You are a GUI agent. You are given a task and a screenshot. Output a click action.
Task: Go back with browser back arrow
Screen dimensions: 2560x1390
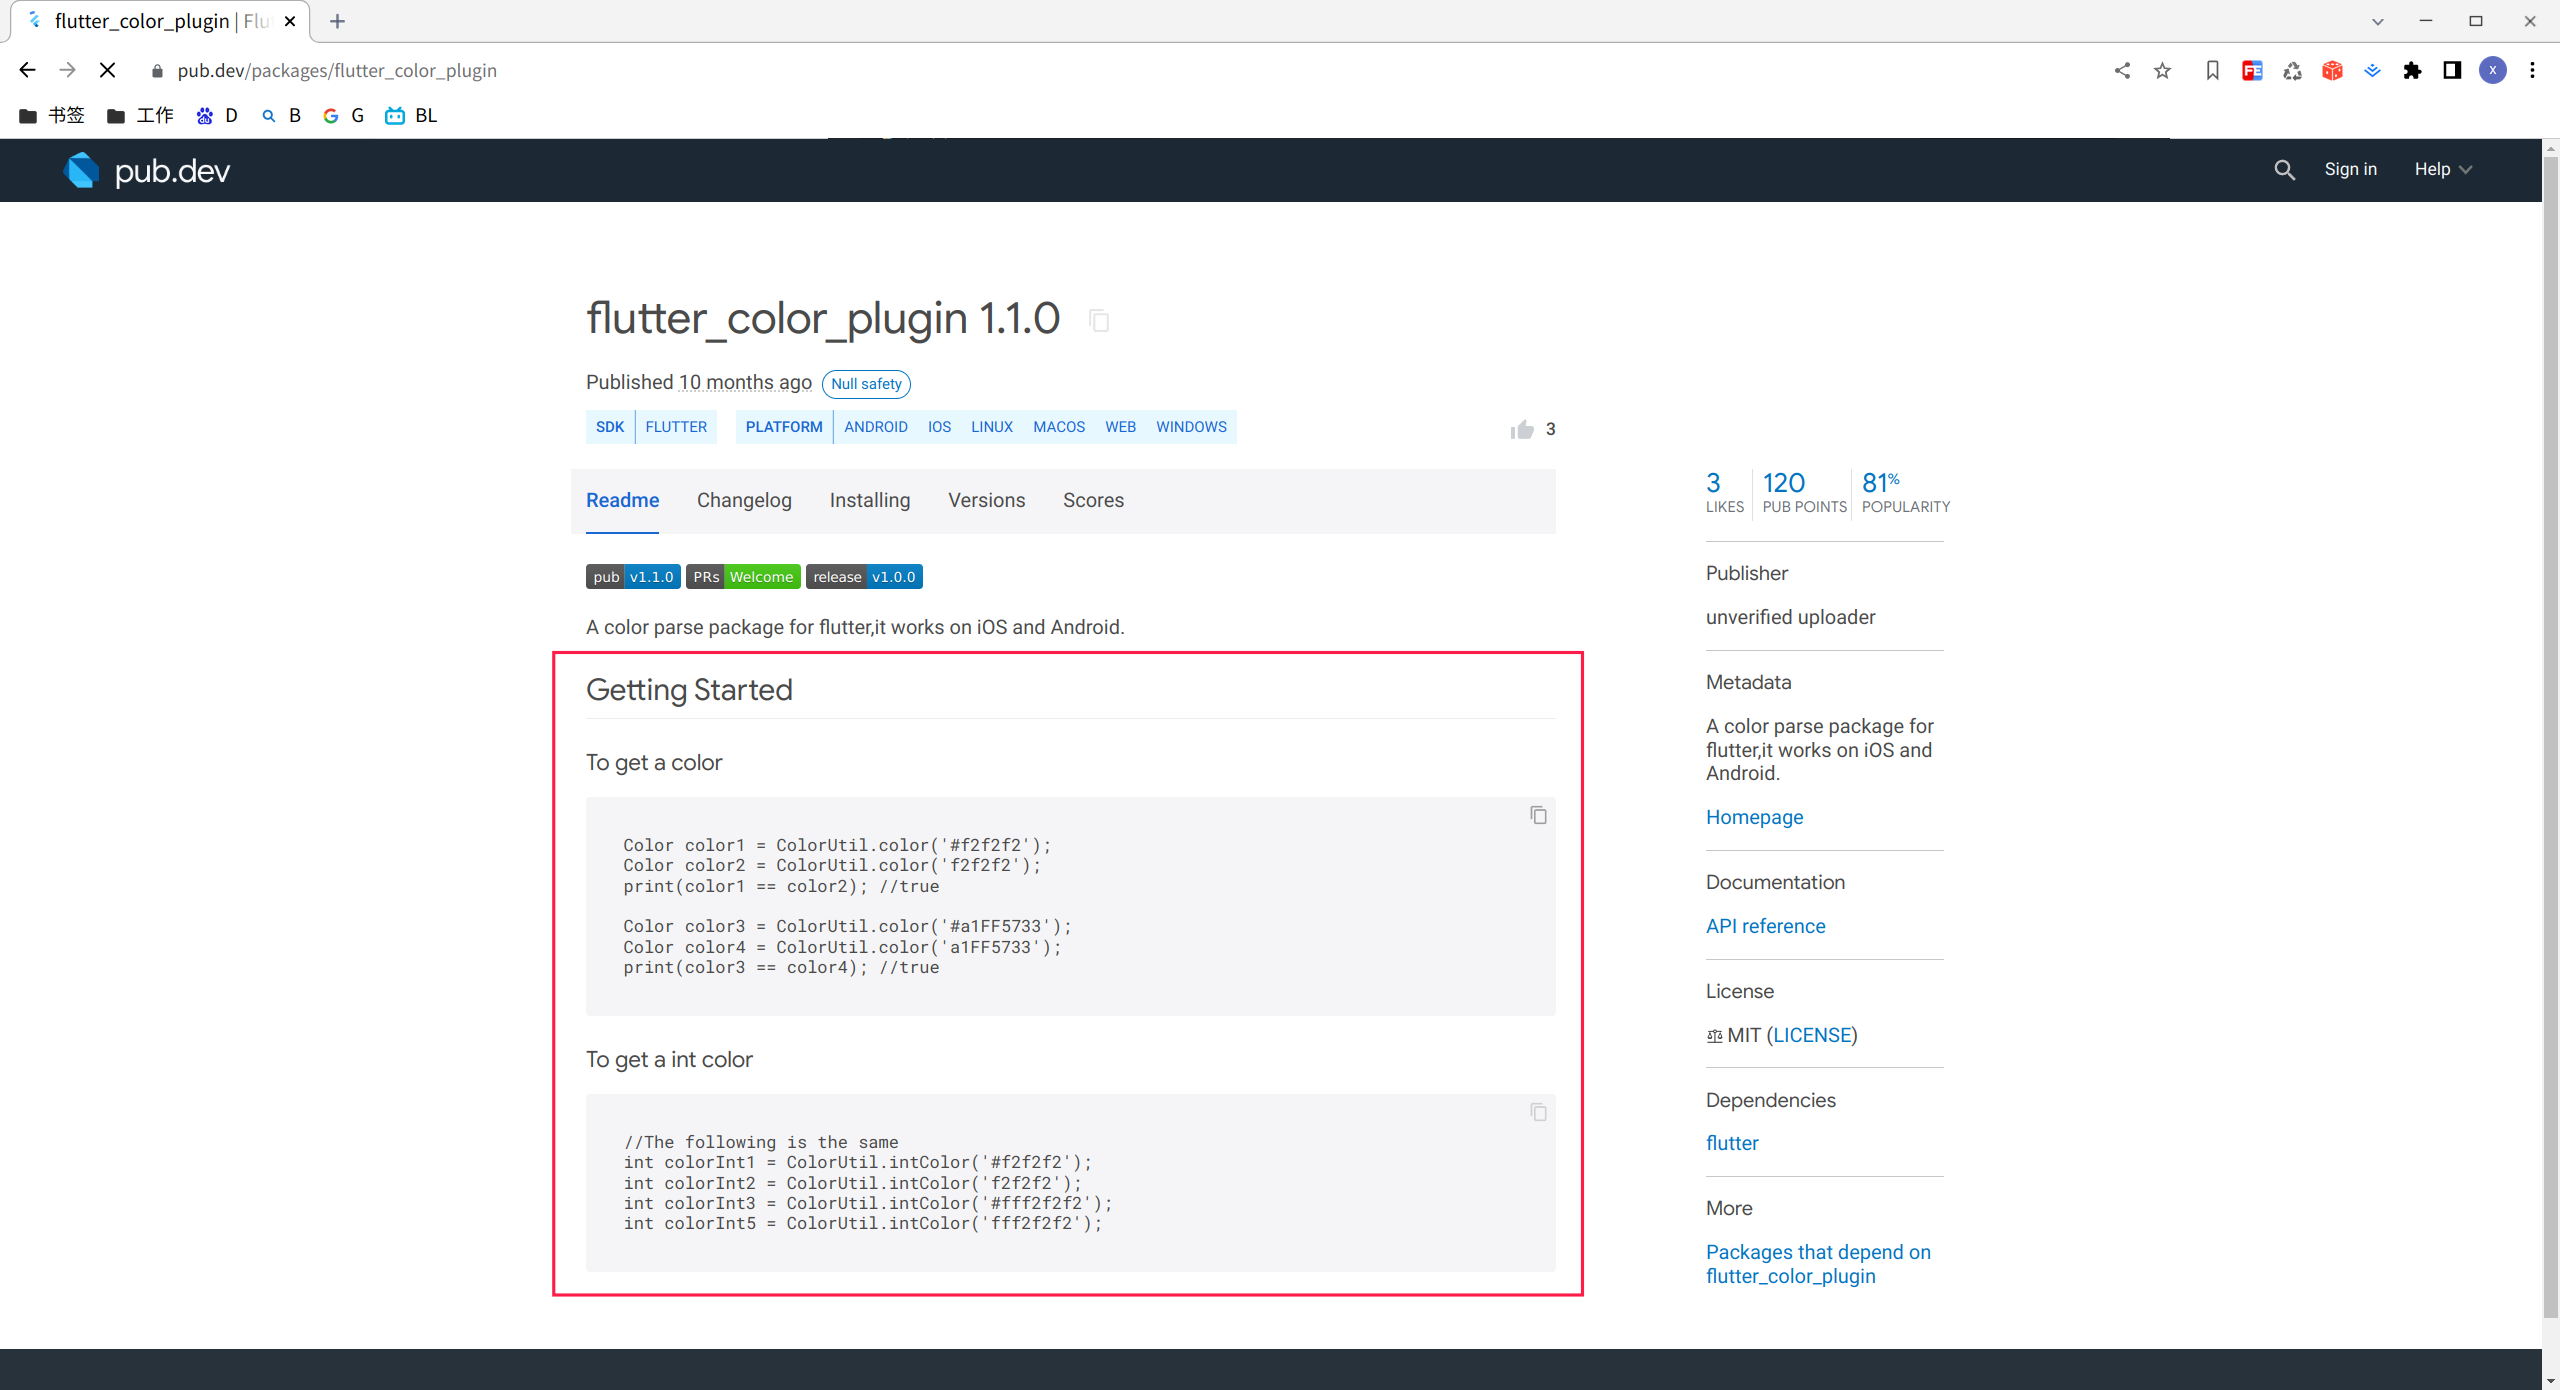(27, 70)
